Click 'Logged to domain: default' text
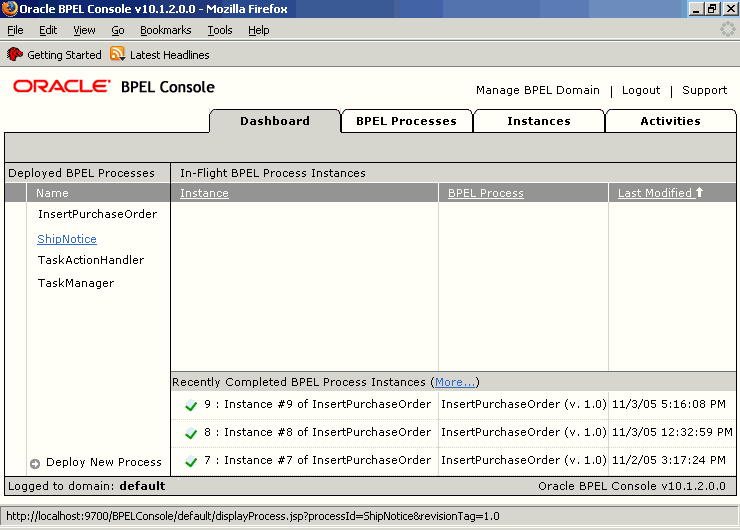This screenshot has width=740, height=530. [x=86, y=486]
